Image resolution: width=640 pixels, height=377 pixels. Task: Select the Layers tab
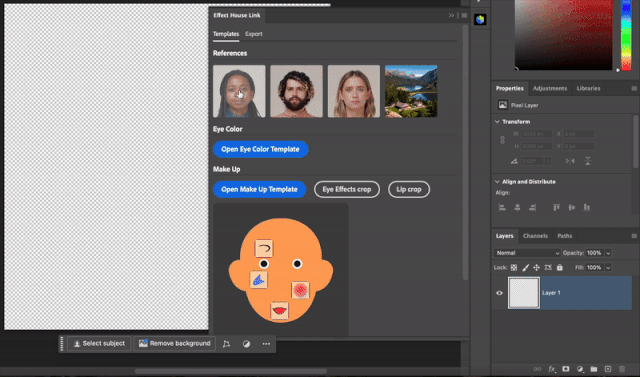504,236
